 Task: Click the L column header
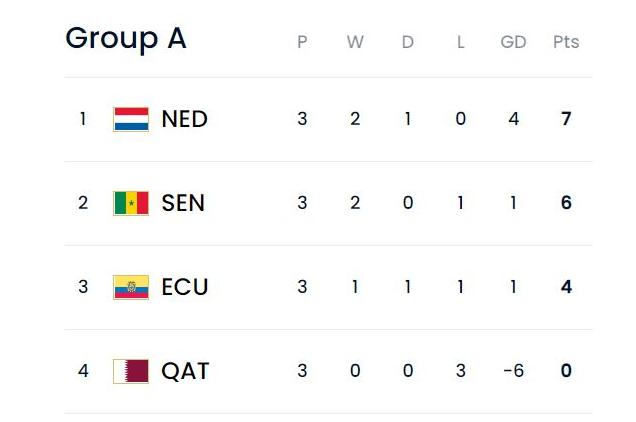pos(461,42)
